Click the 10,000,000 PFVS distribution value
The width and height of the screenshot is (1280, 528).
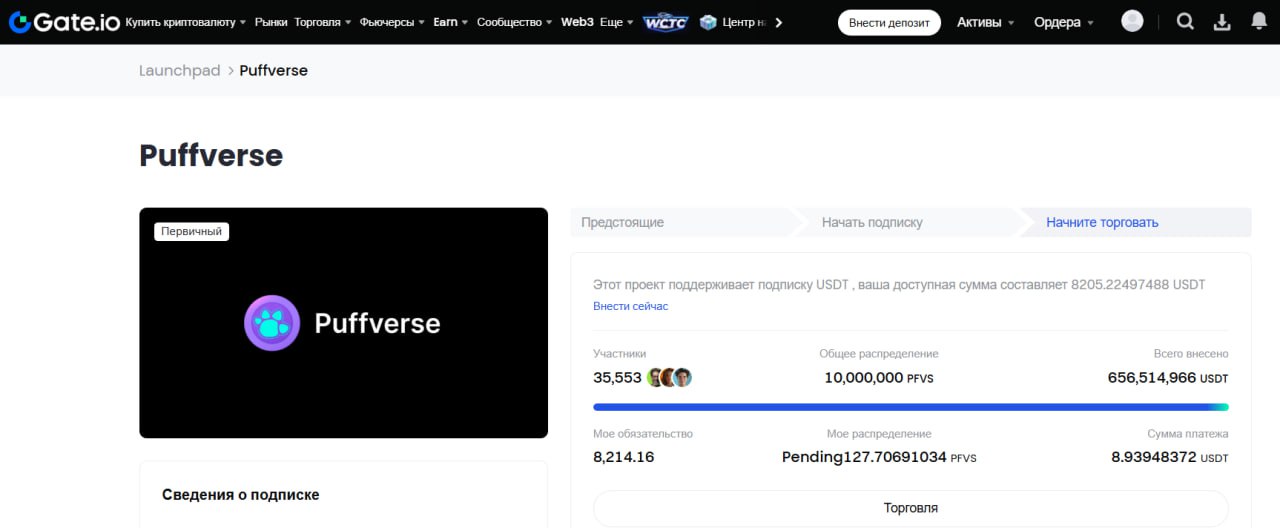point(878,378)
